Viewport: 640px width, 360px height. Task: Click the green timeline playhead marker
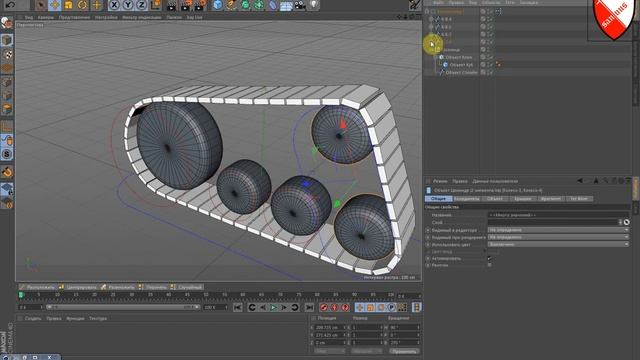[x=21, y=295]
